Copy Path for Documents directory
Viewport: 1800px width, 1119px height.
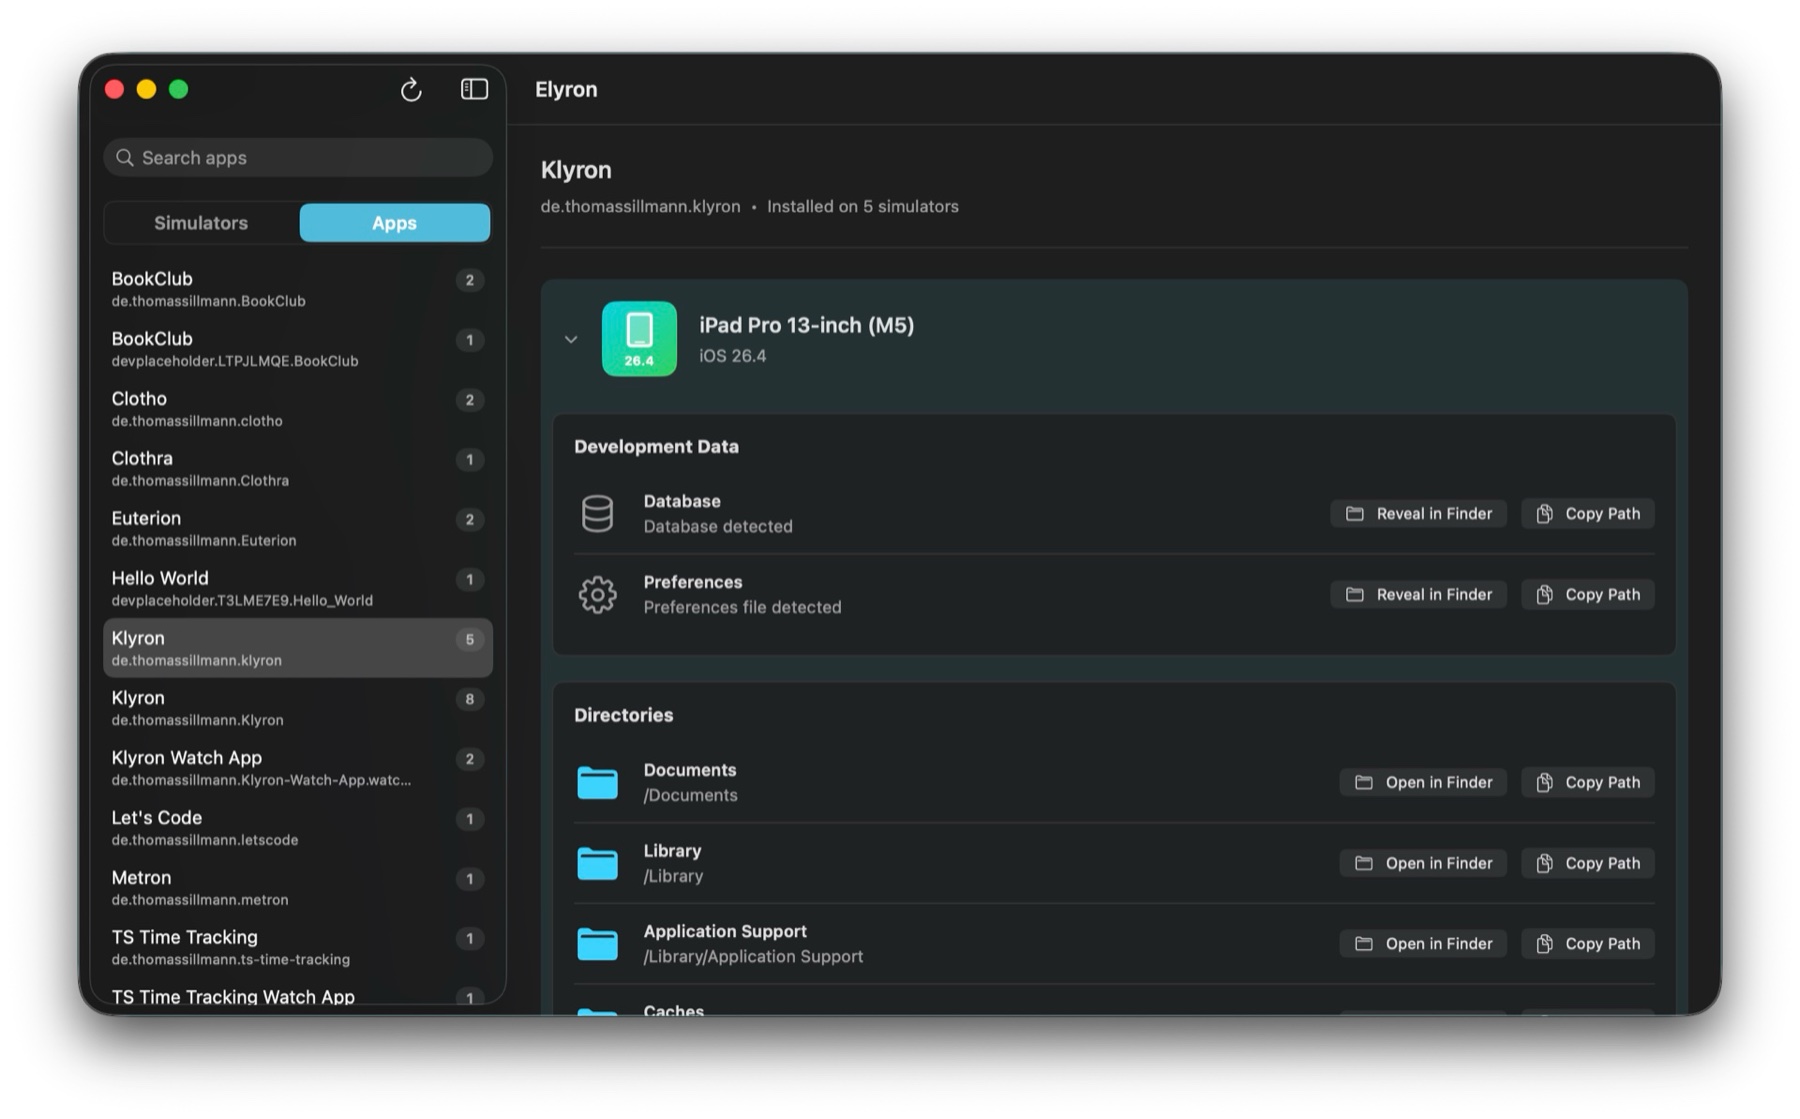(1588, 783)
